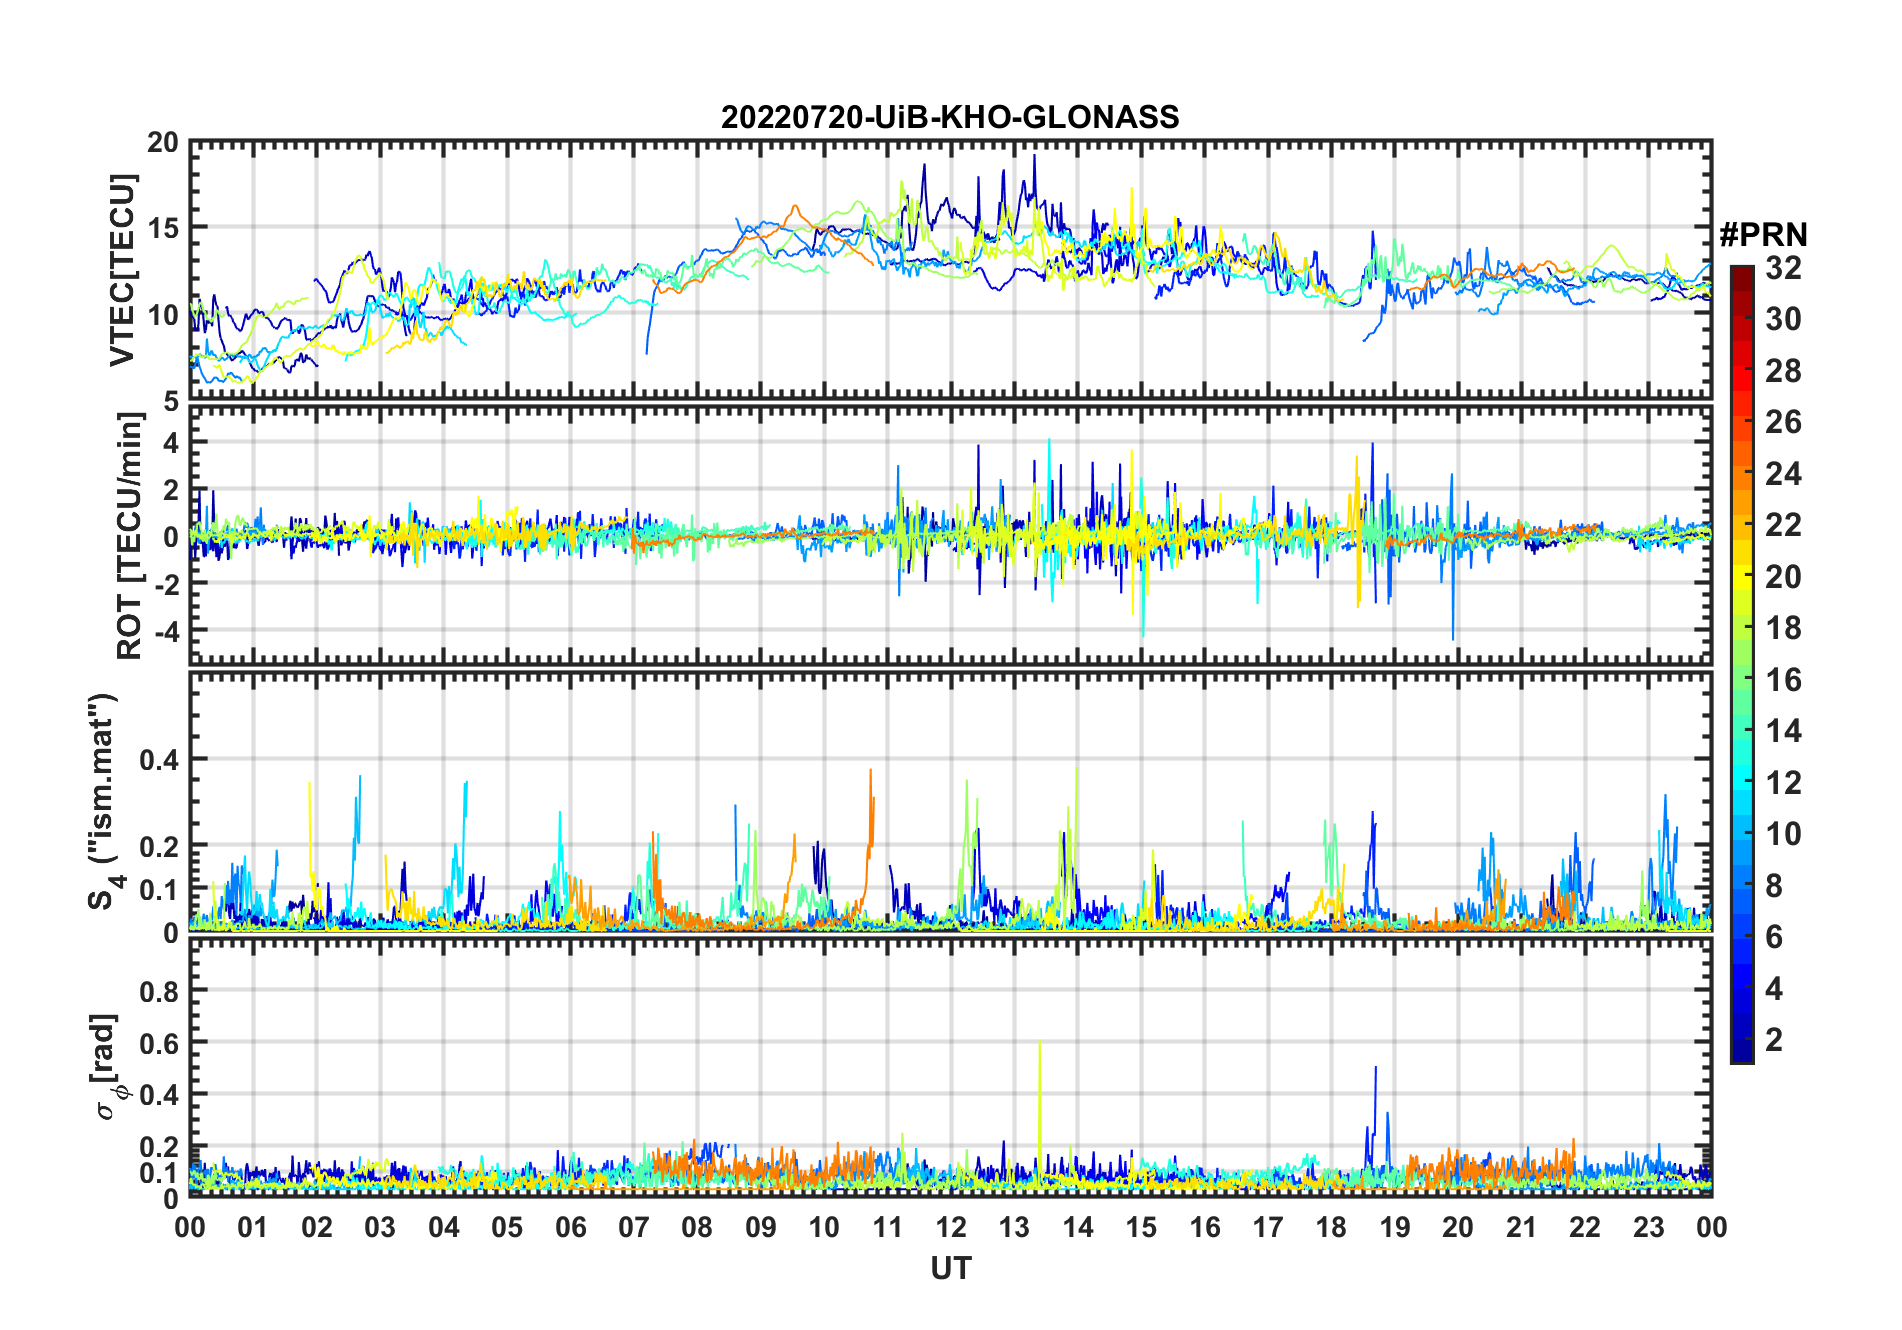Click the UT x-axis label
This screenshot has width=1902, height=1330.
click(950, 1268)
